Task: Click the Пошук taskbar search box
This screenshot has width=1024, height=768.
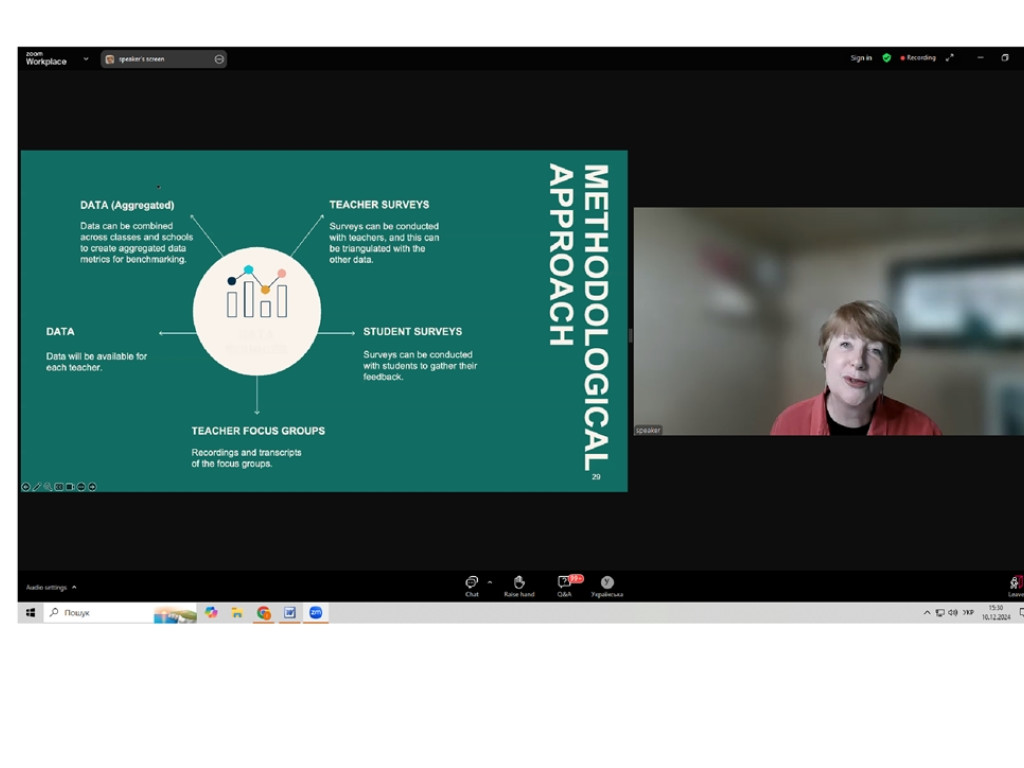Action: pos(98,613)
